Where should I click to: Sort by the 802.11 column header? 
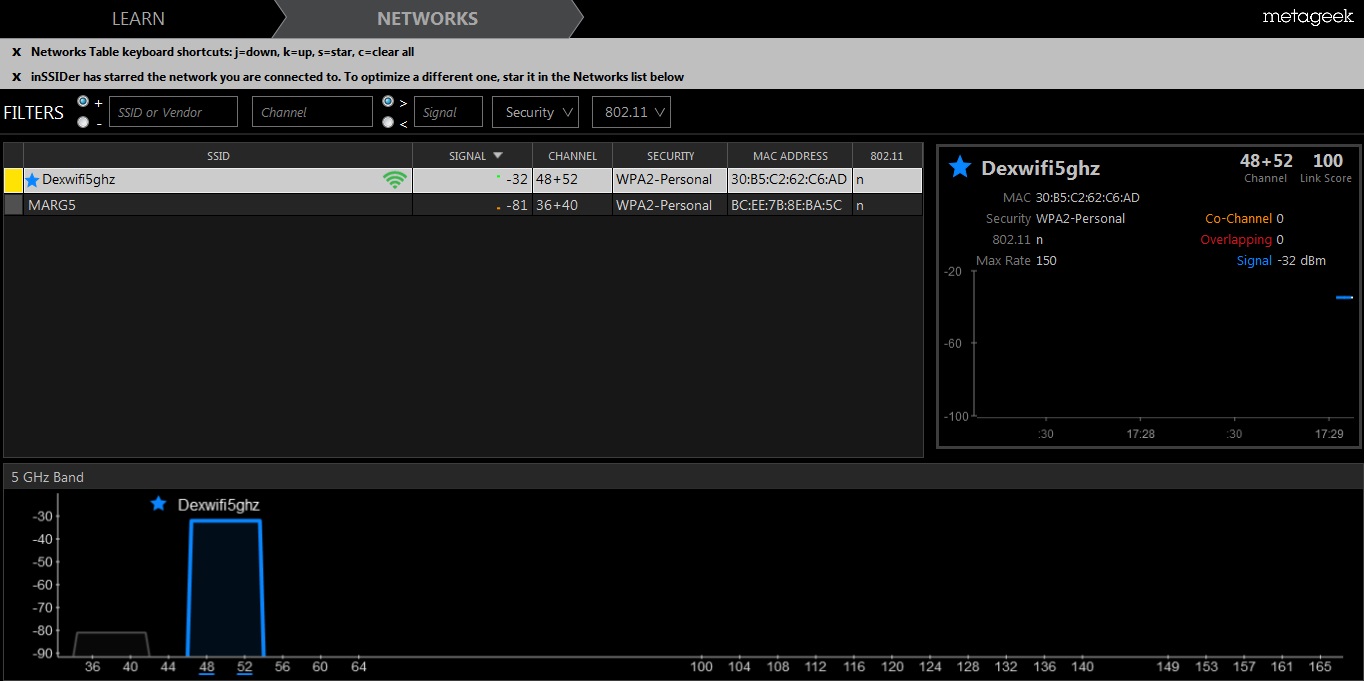[x=887, y=156]
